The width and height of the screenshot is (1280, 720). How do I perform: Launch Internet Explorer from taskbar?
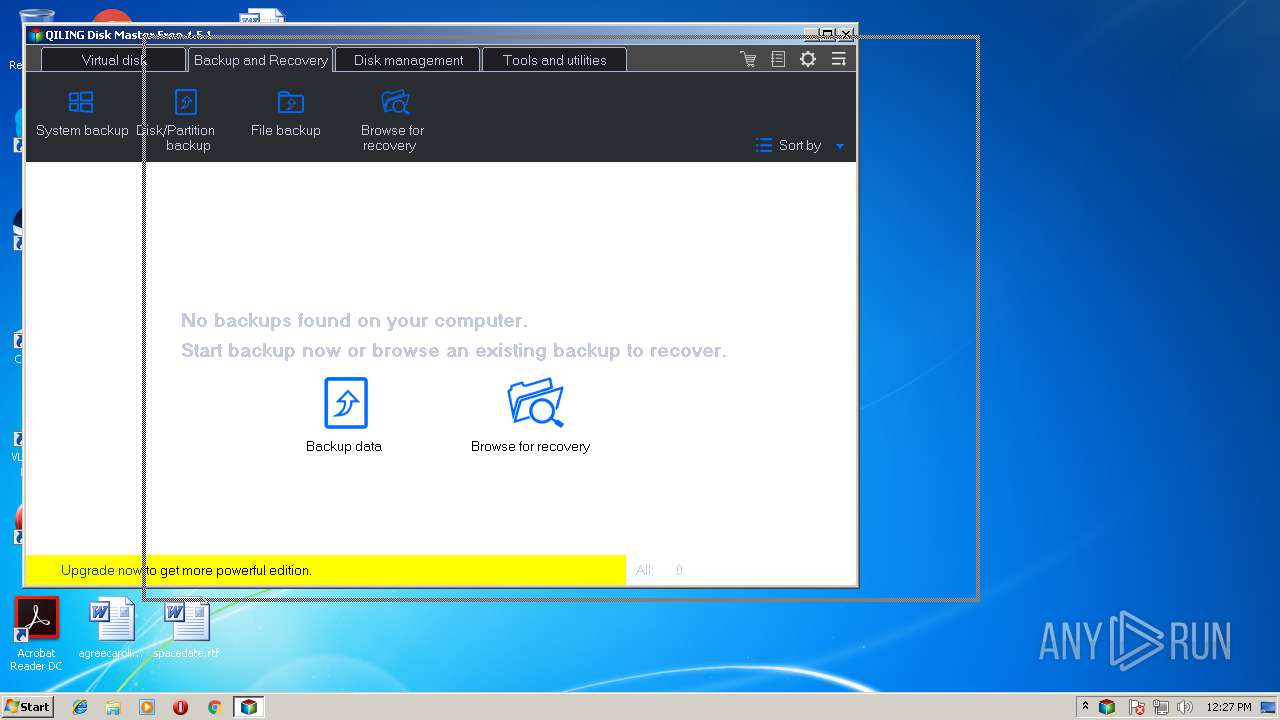tap(80, 707)
